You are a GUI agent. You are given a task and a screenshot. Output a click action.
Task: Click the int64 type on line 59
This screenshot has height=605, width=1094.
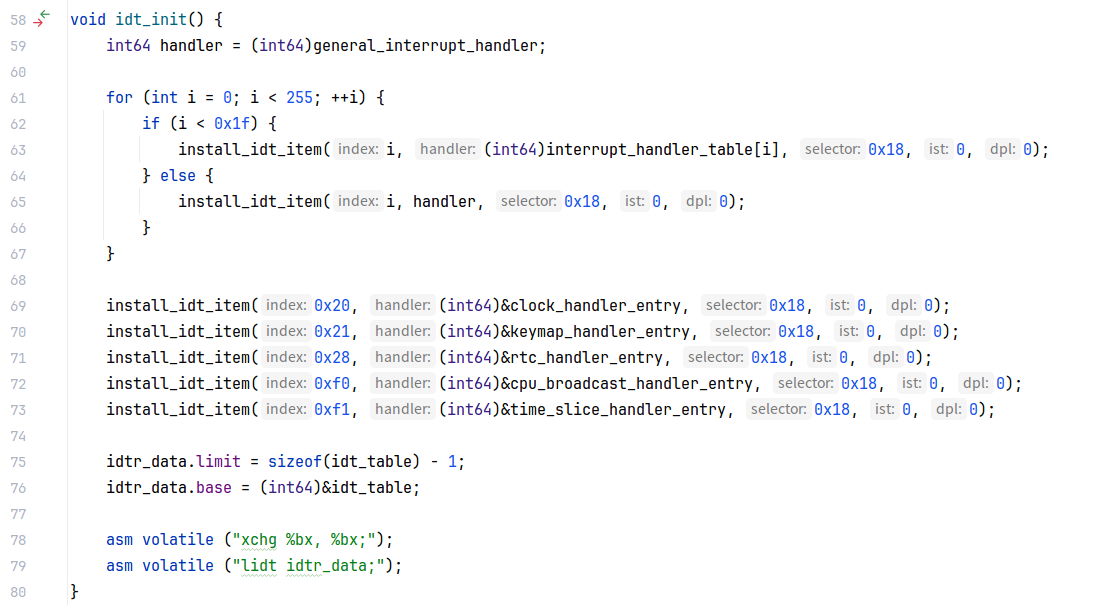pyautogui.click(x=128, y=45)
